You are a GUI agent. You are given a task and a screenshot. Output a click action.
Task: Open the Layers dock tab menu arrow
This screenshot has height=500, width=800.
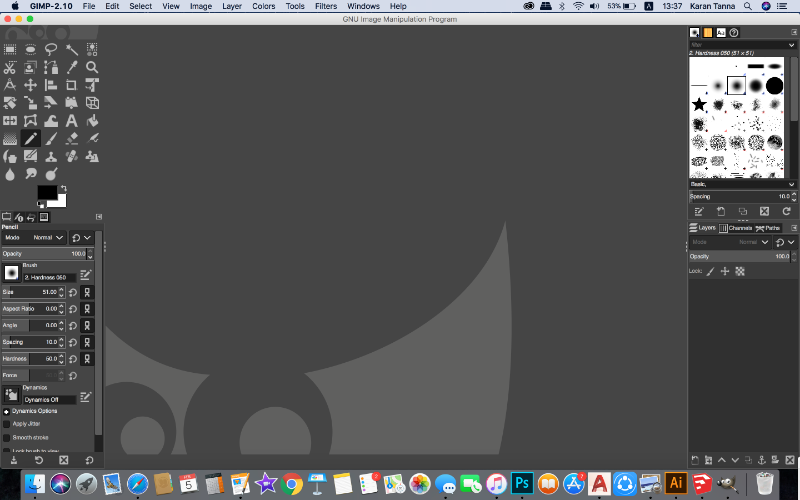794,228
